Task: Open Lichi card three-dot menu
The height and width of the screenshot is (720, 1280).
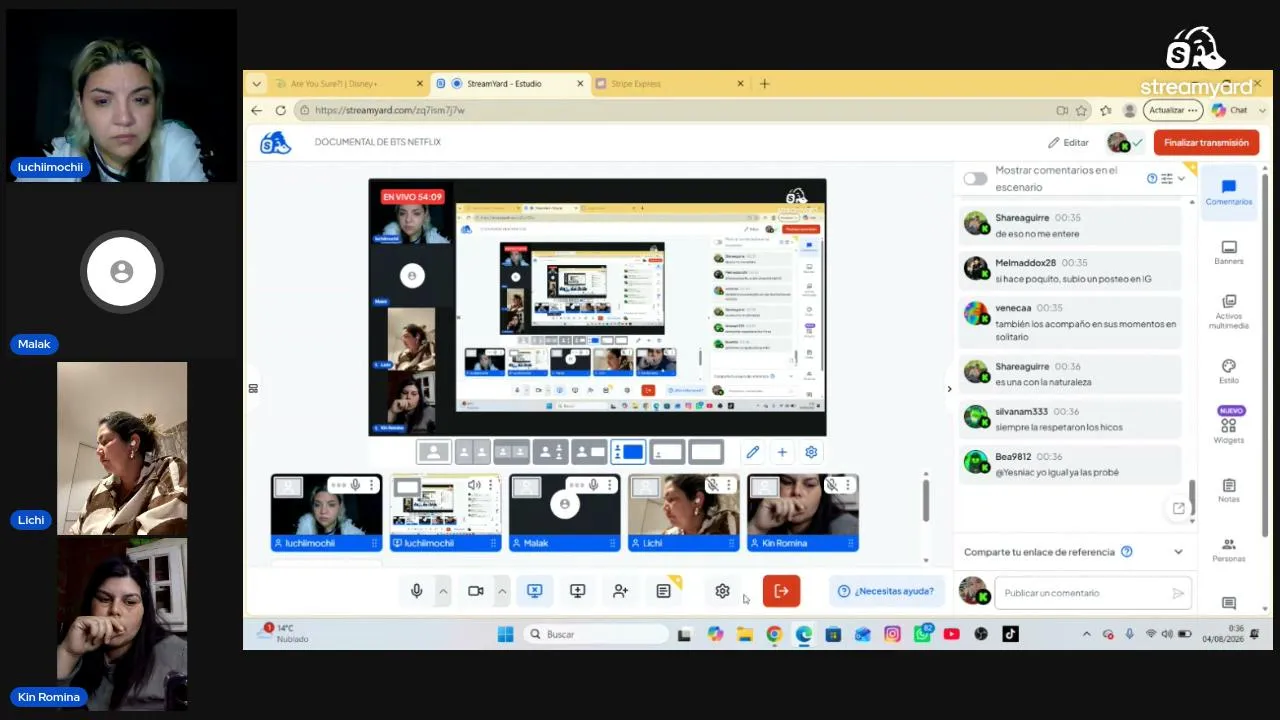Action: point(728,485)
